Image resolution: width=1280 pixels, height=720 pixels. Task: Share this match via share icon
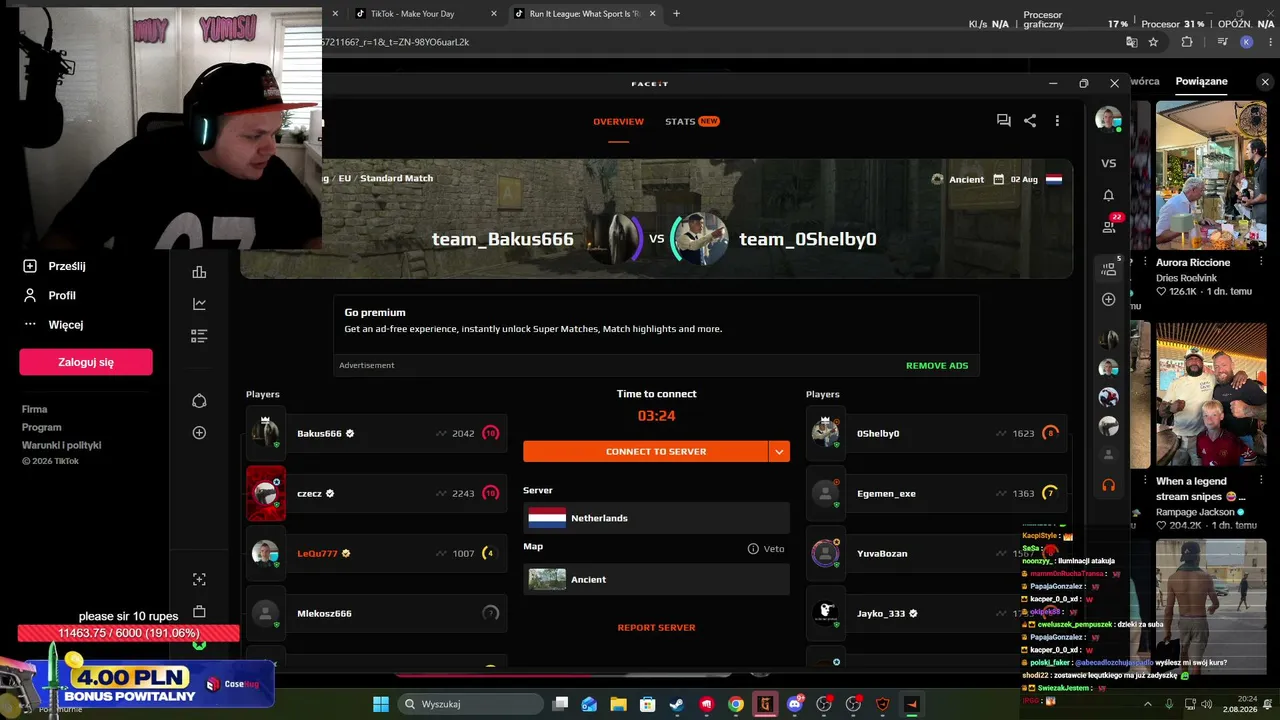click(x=1030, y=121)
